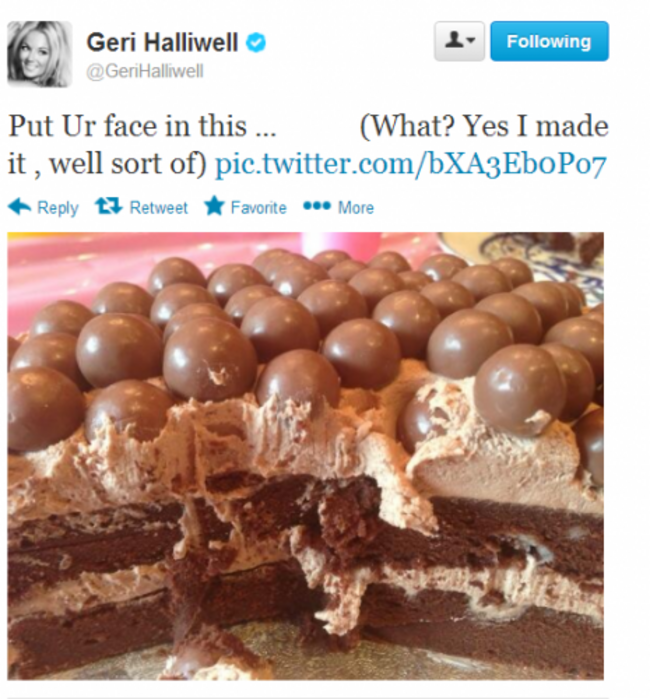Click the Reply text label

coord(58,208)
